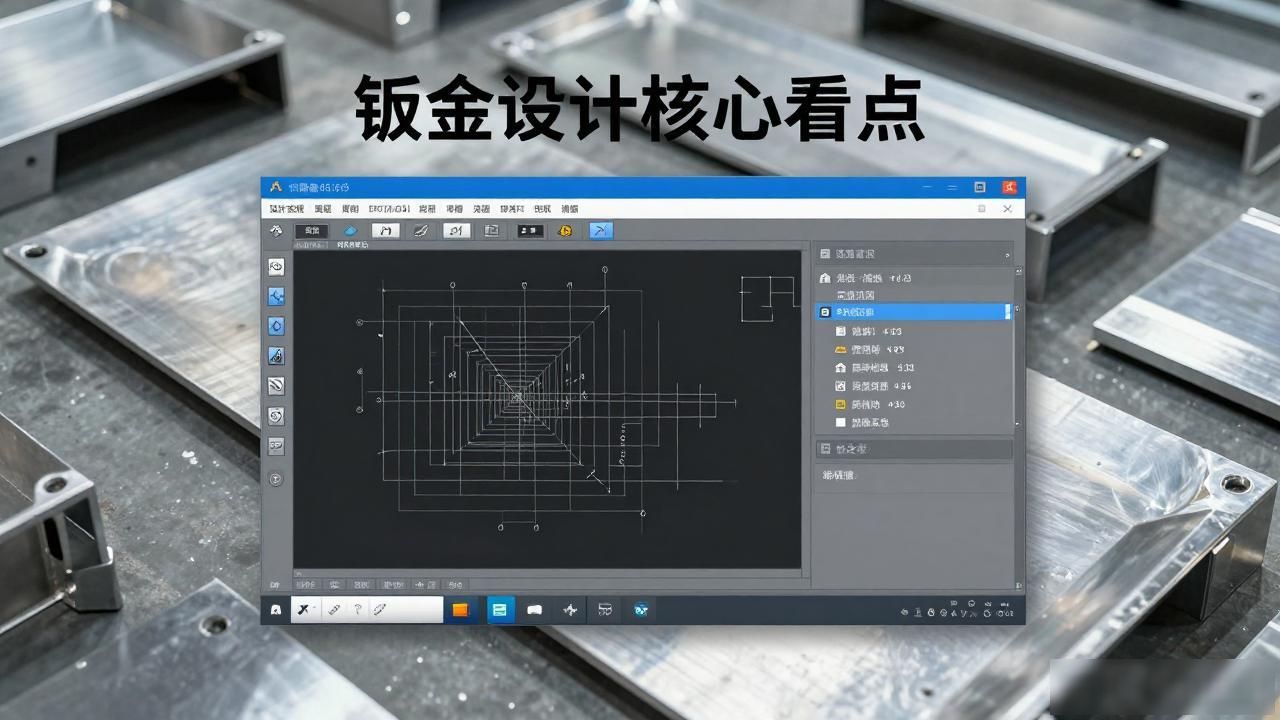Select the top tree row with house icon

[914, 278]
